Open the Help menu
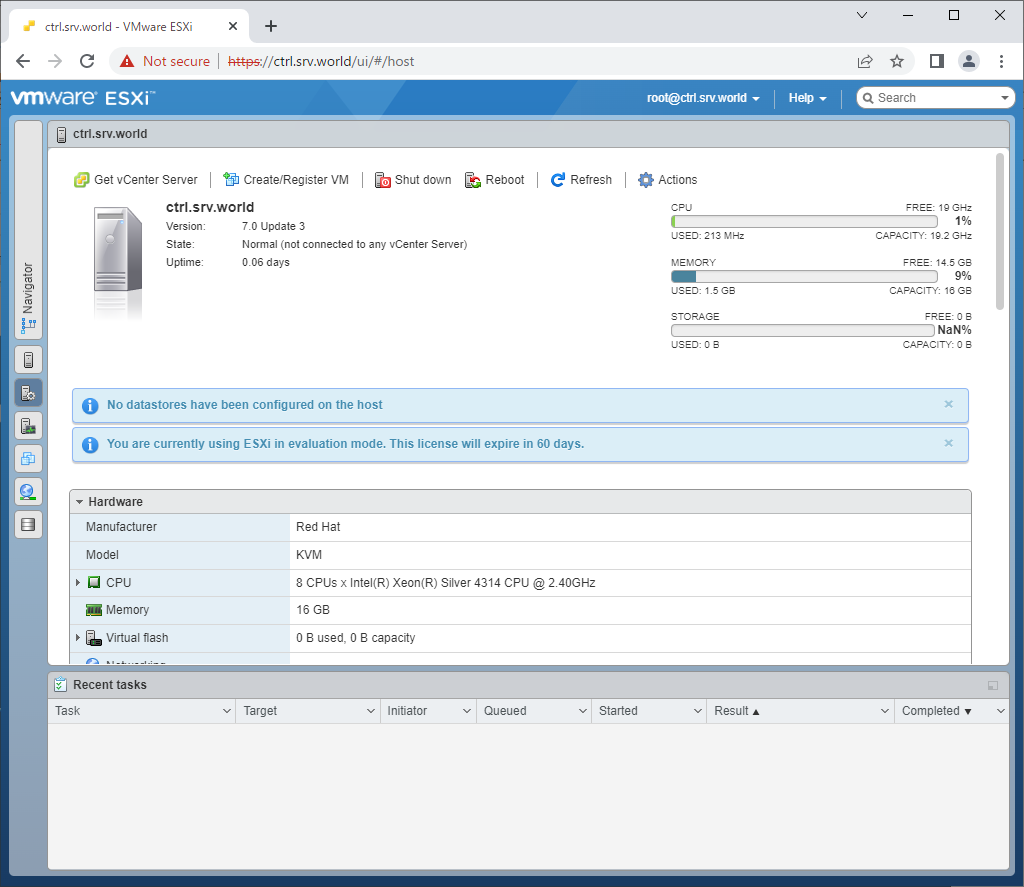The width and height of the screenshot is (1024, 887). pos(806,98)
